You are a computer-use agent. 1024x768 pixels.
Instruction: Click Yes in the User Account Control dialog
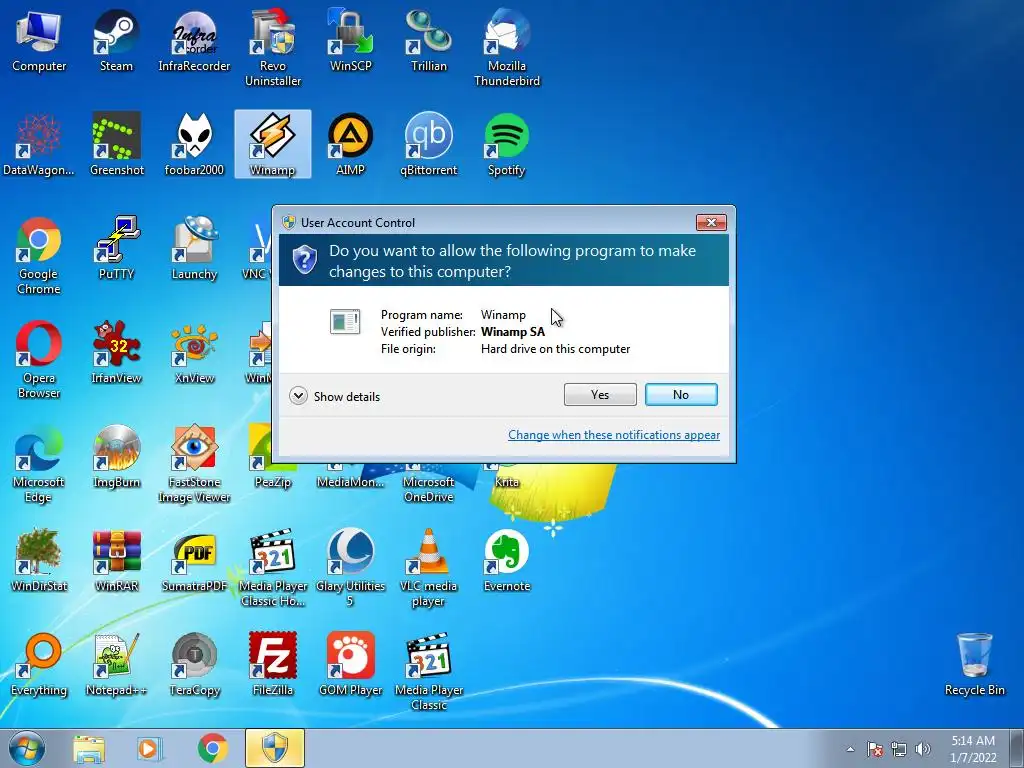[600, 394]
